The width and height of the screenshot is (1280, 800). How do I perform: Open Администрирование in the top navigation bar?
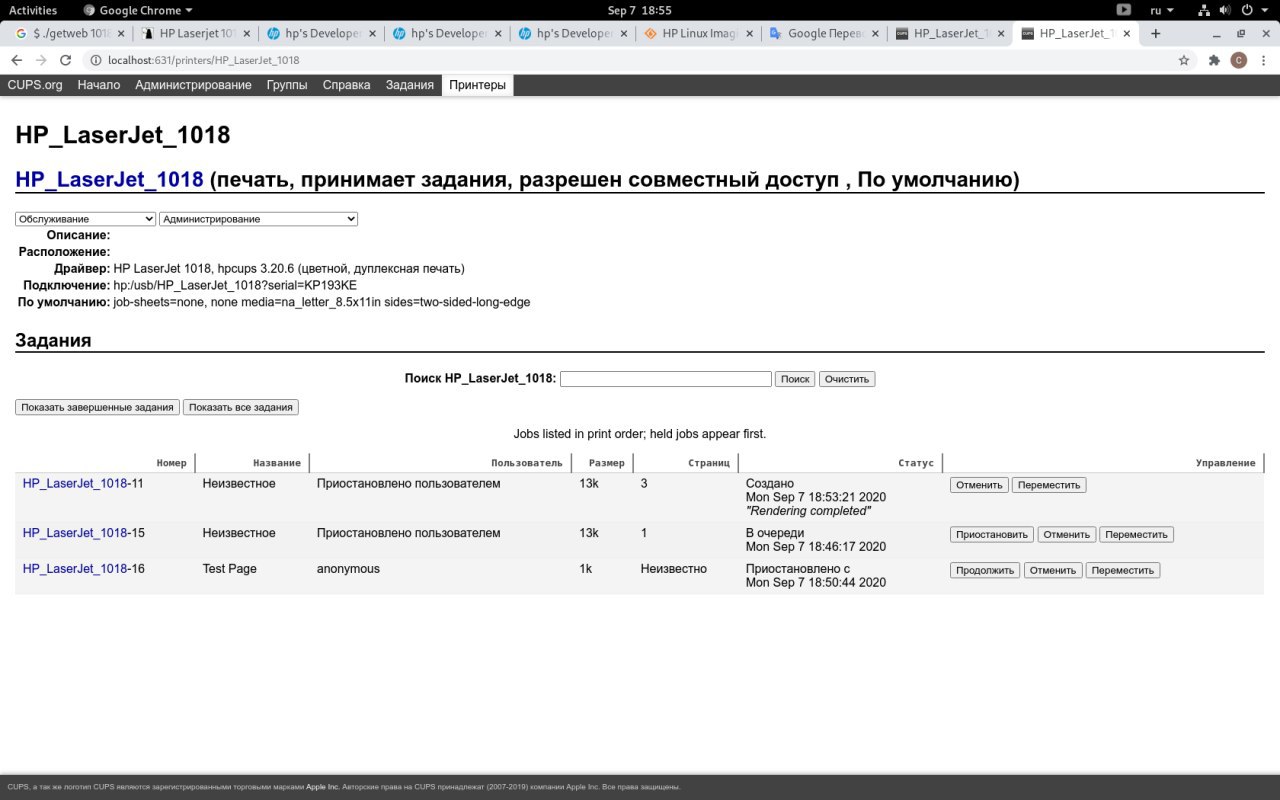(193, 85)
